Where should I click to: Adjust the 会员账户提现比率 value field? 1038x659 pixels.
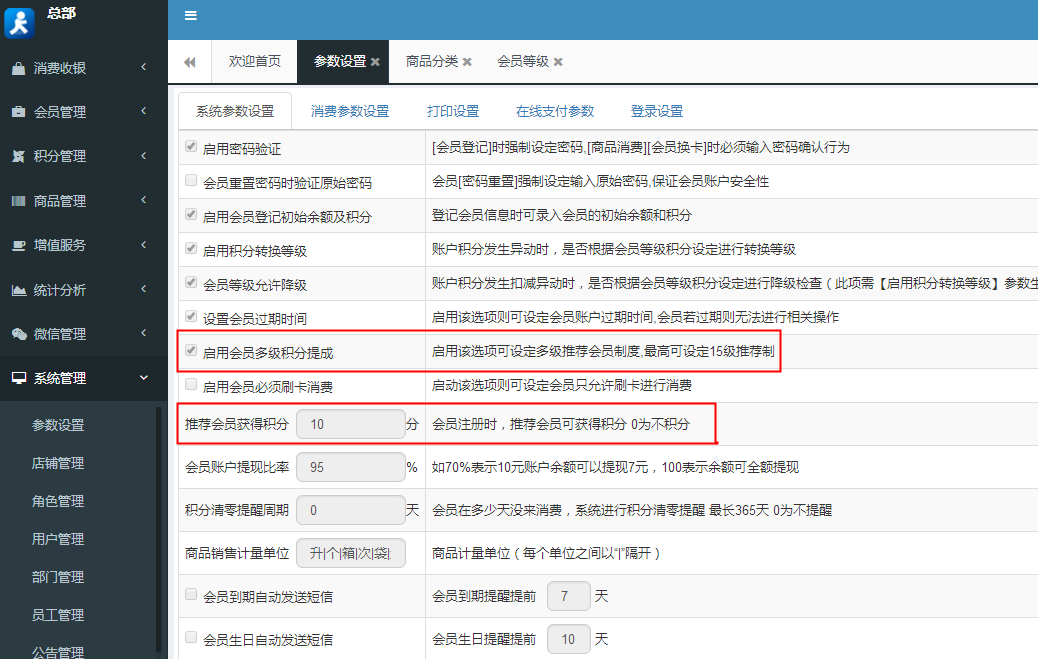click(x=351, y=466)
